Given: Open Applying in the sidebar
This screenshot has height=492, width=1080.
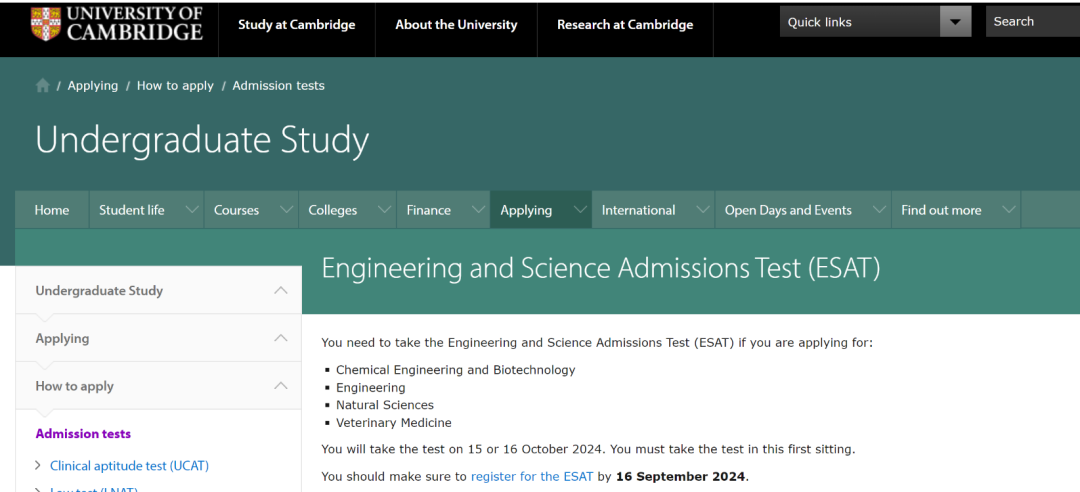Looking at the screenshot, I should (x=62, y=338).
